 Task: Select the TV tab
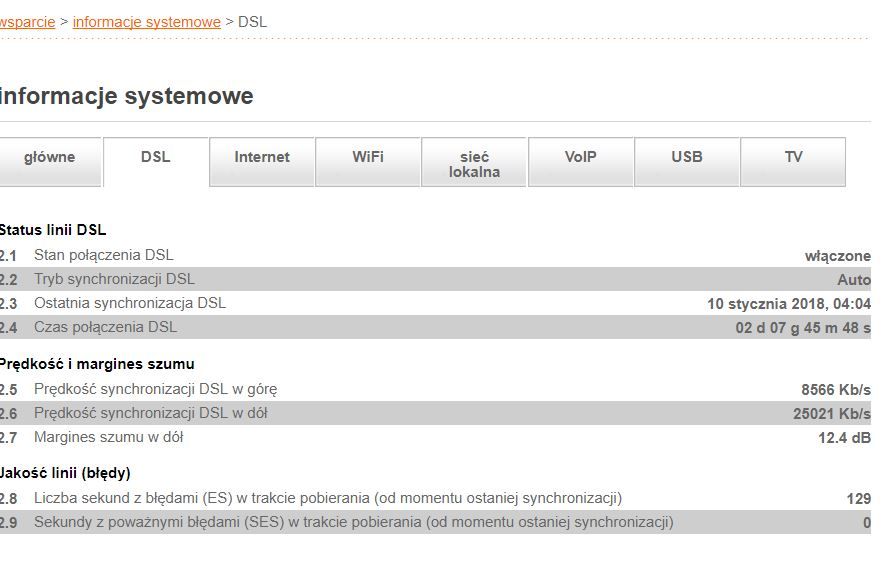coord(793,158)
